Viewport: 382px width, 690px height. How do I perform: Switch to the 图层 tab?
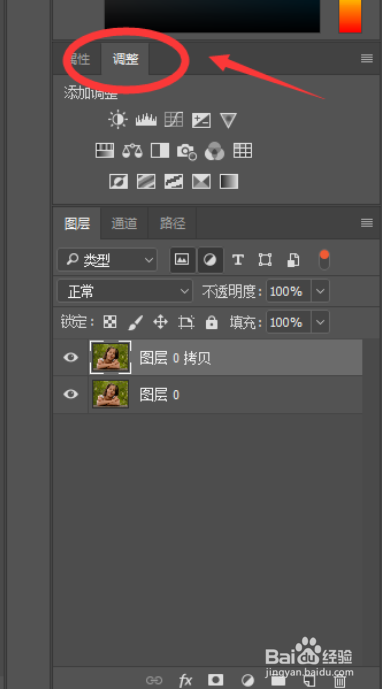[x=77, y=224]
